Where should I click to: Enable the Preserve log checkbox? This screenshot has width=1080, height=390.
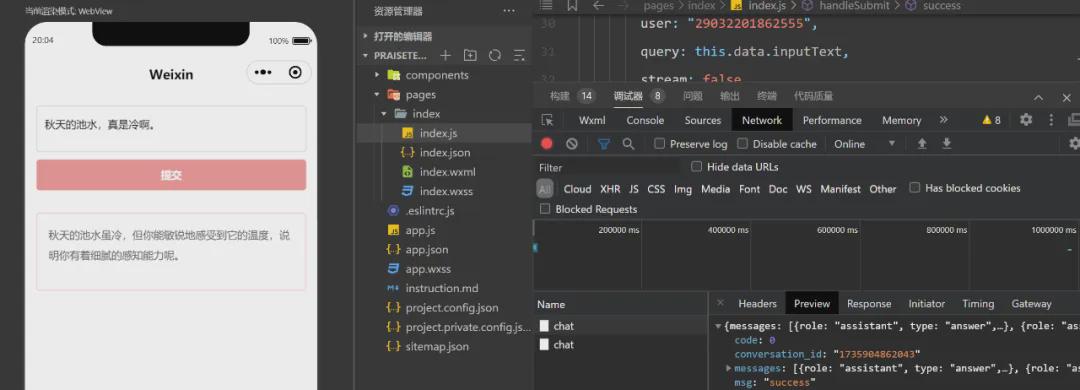[660, 143]
